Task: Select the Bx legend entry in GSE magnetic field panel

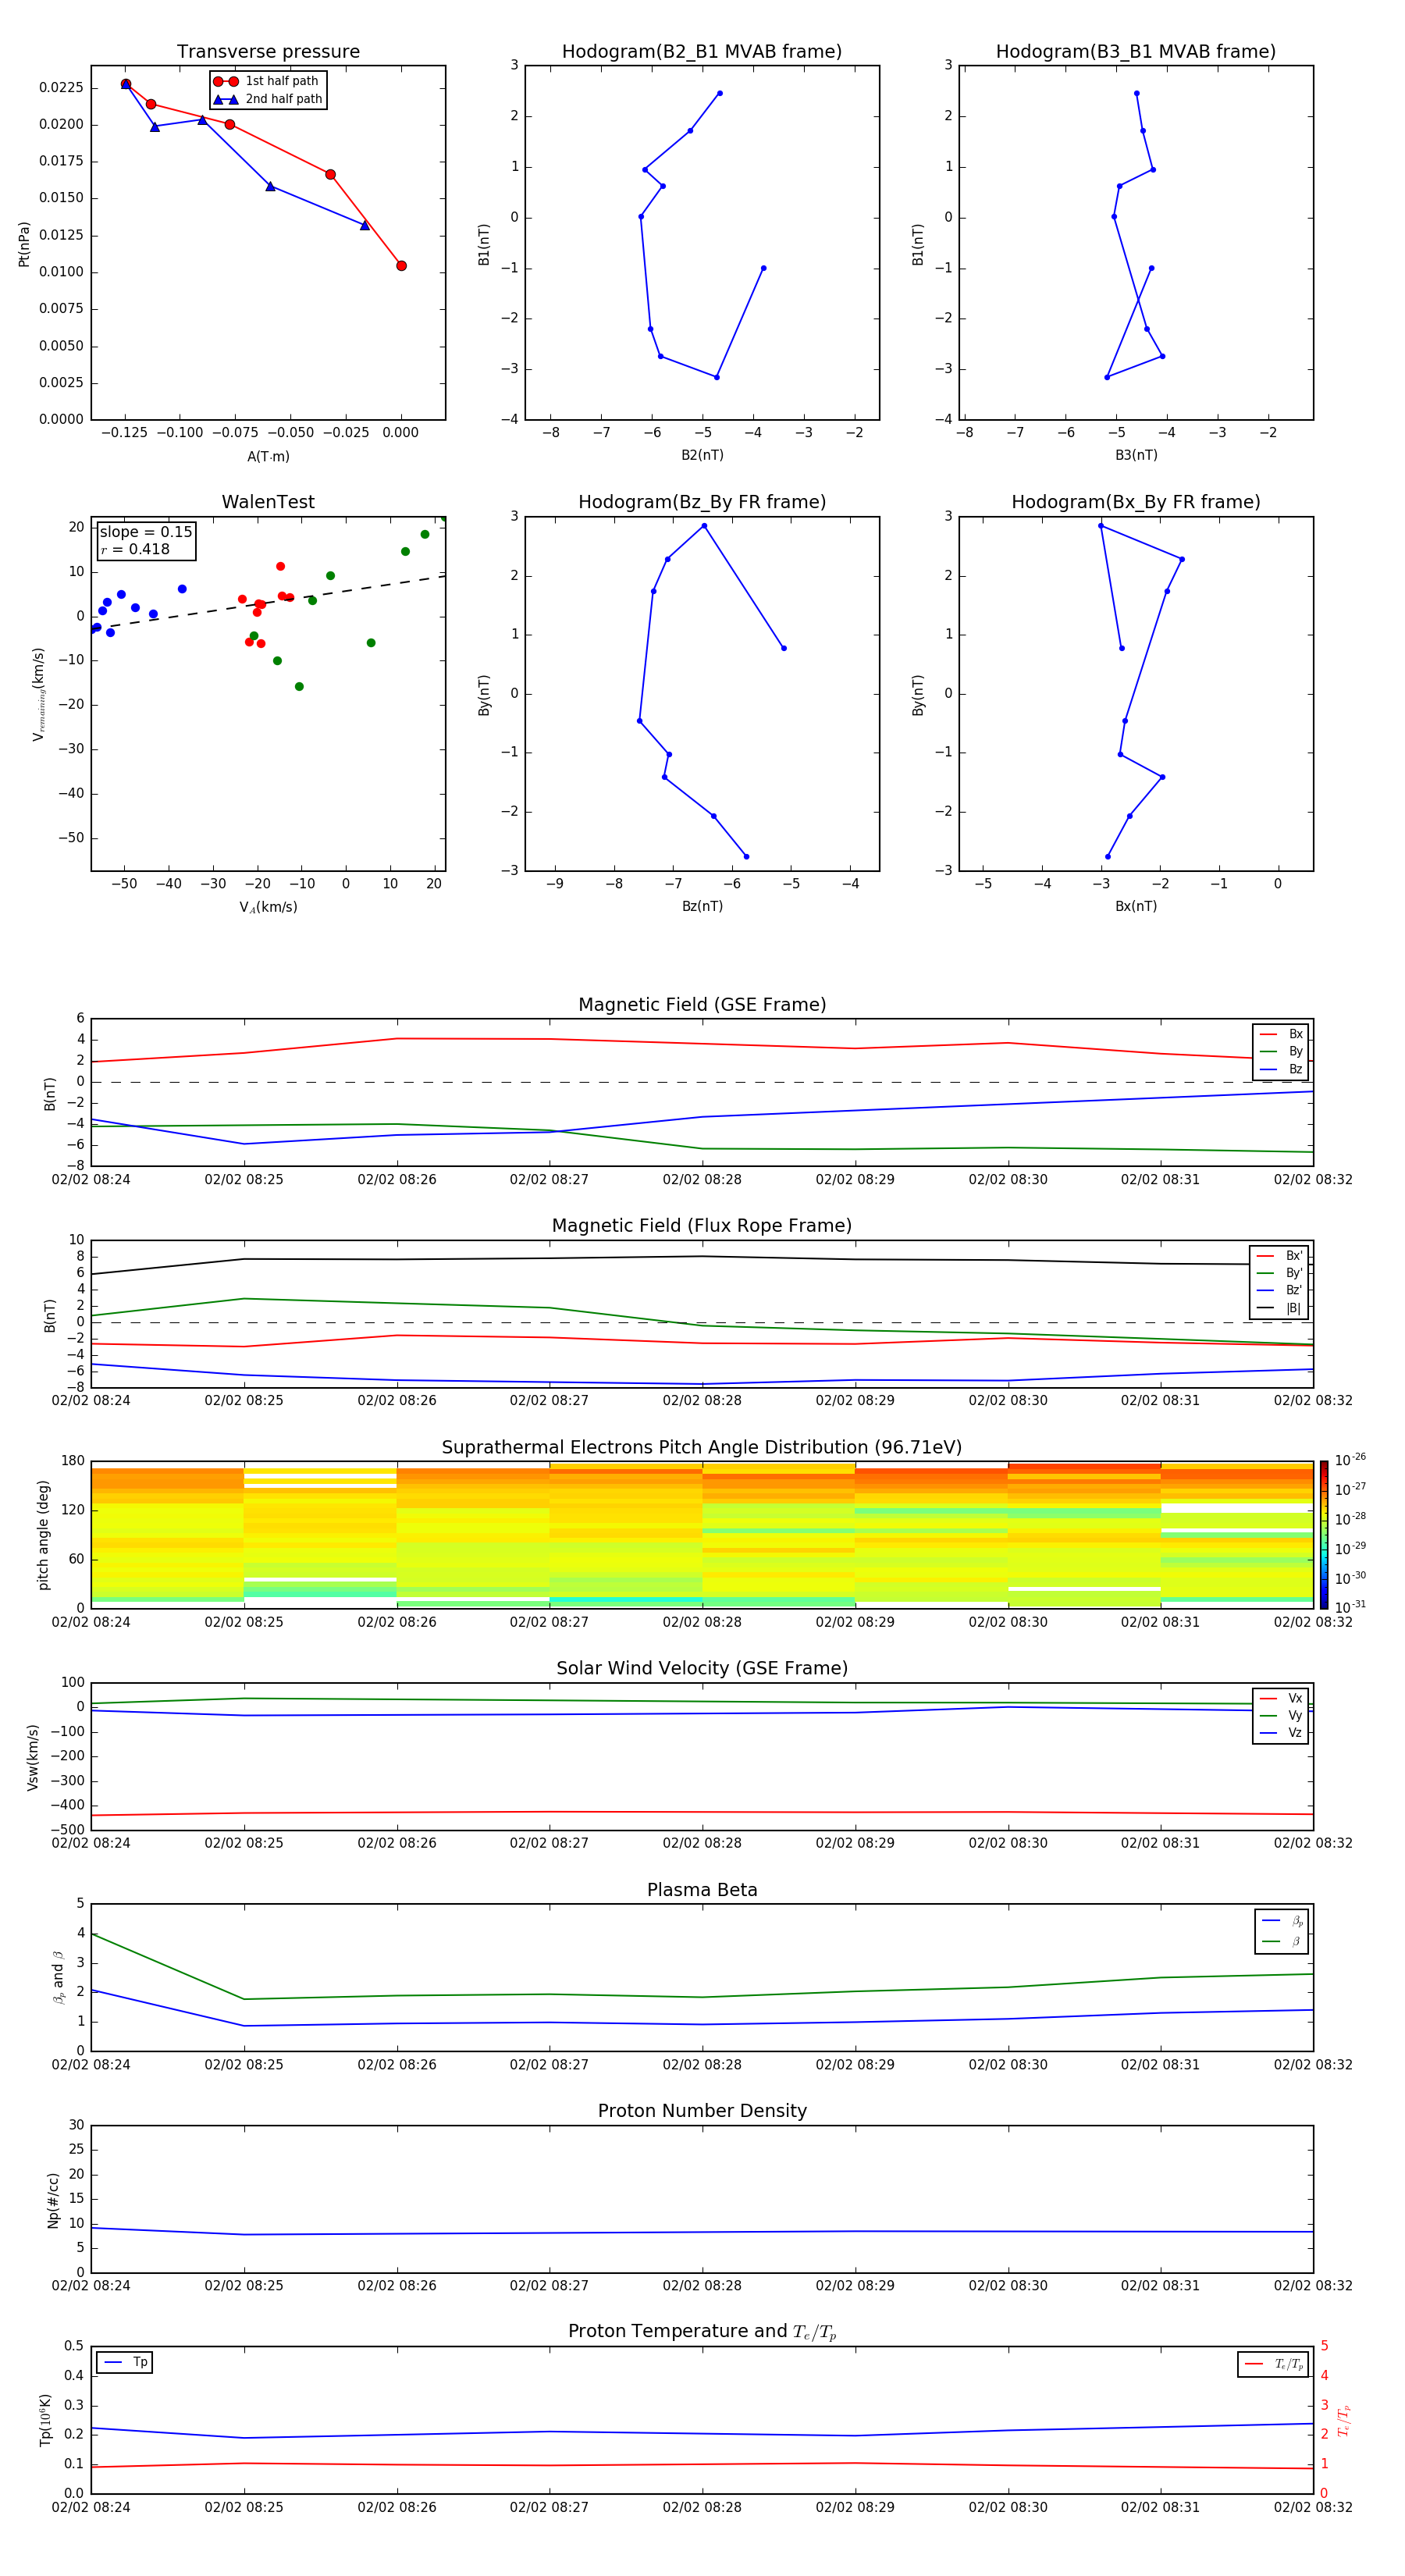Action: (1281, 1034)
